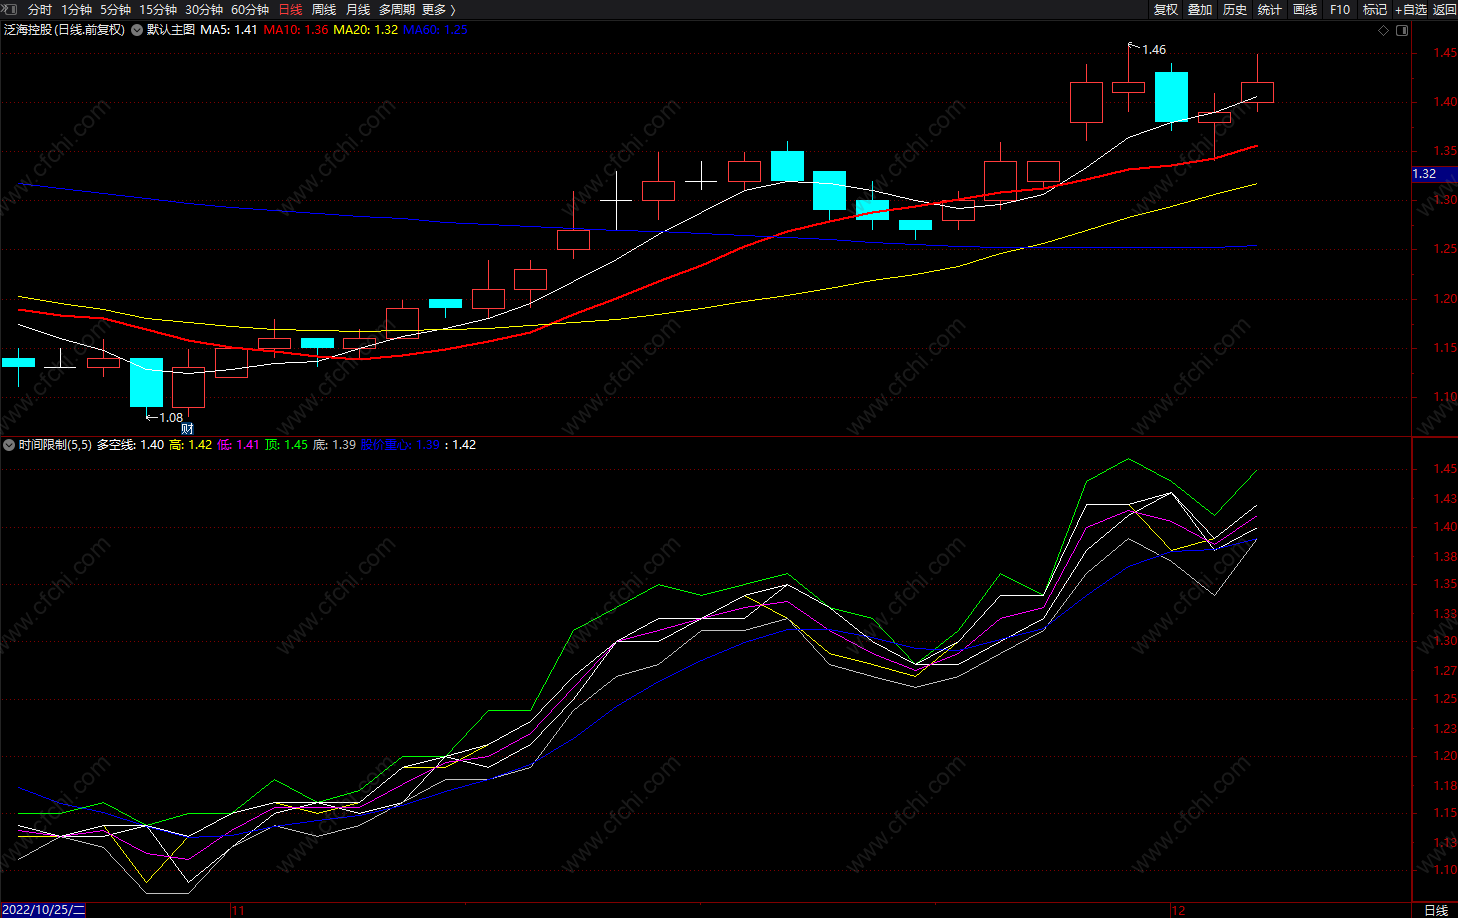Open dropdown arrow beside 默认主图
Image resolution: width=1458 pixels, height=918 pixels.
137,30
